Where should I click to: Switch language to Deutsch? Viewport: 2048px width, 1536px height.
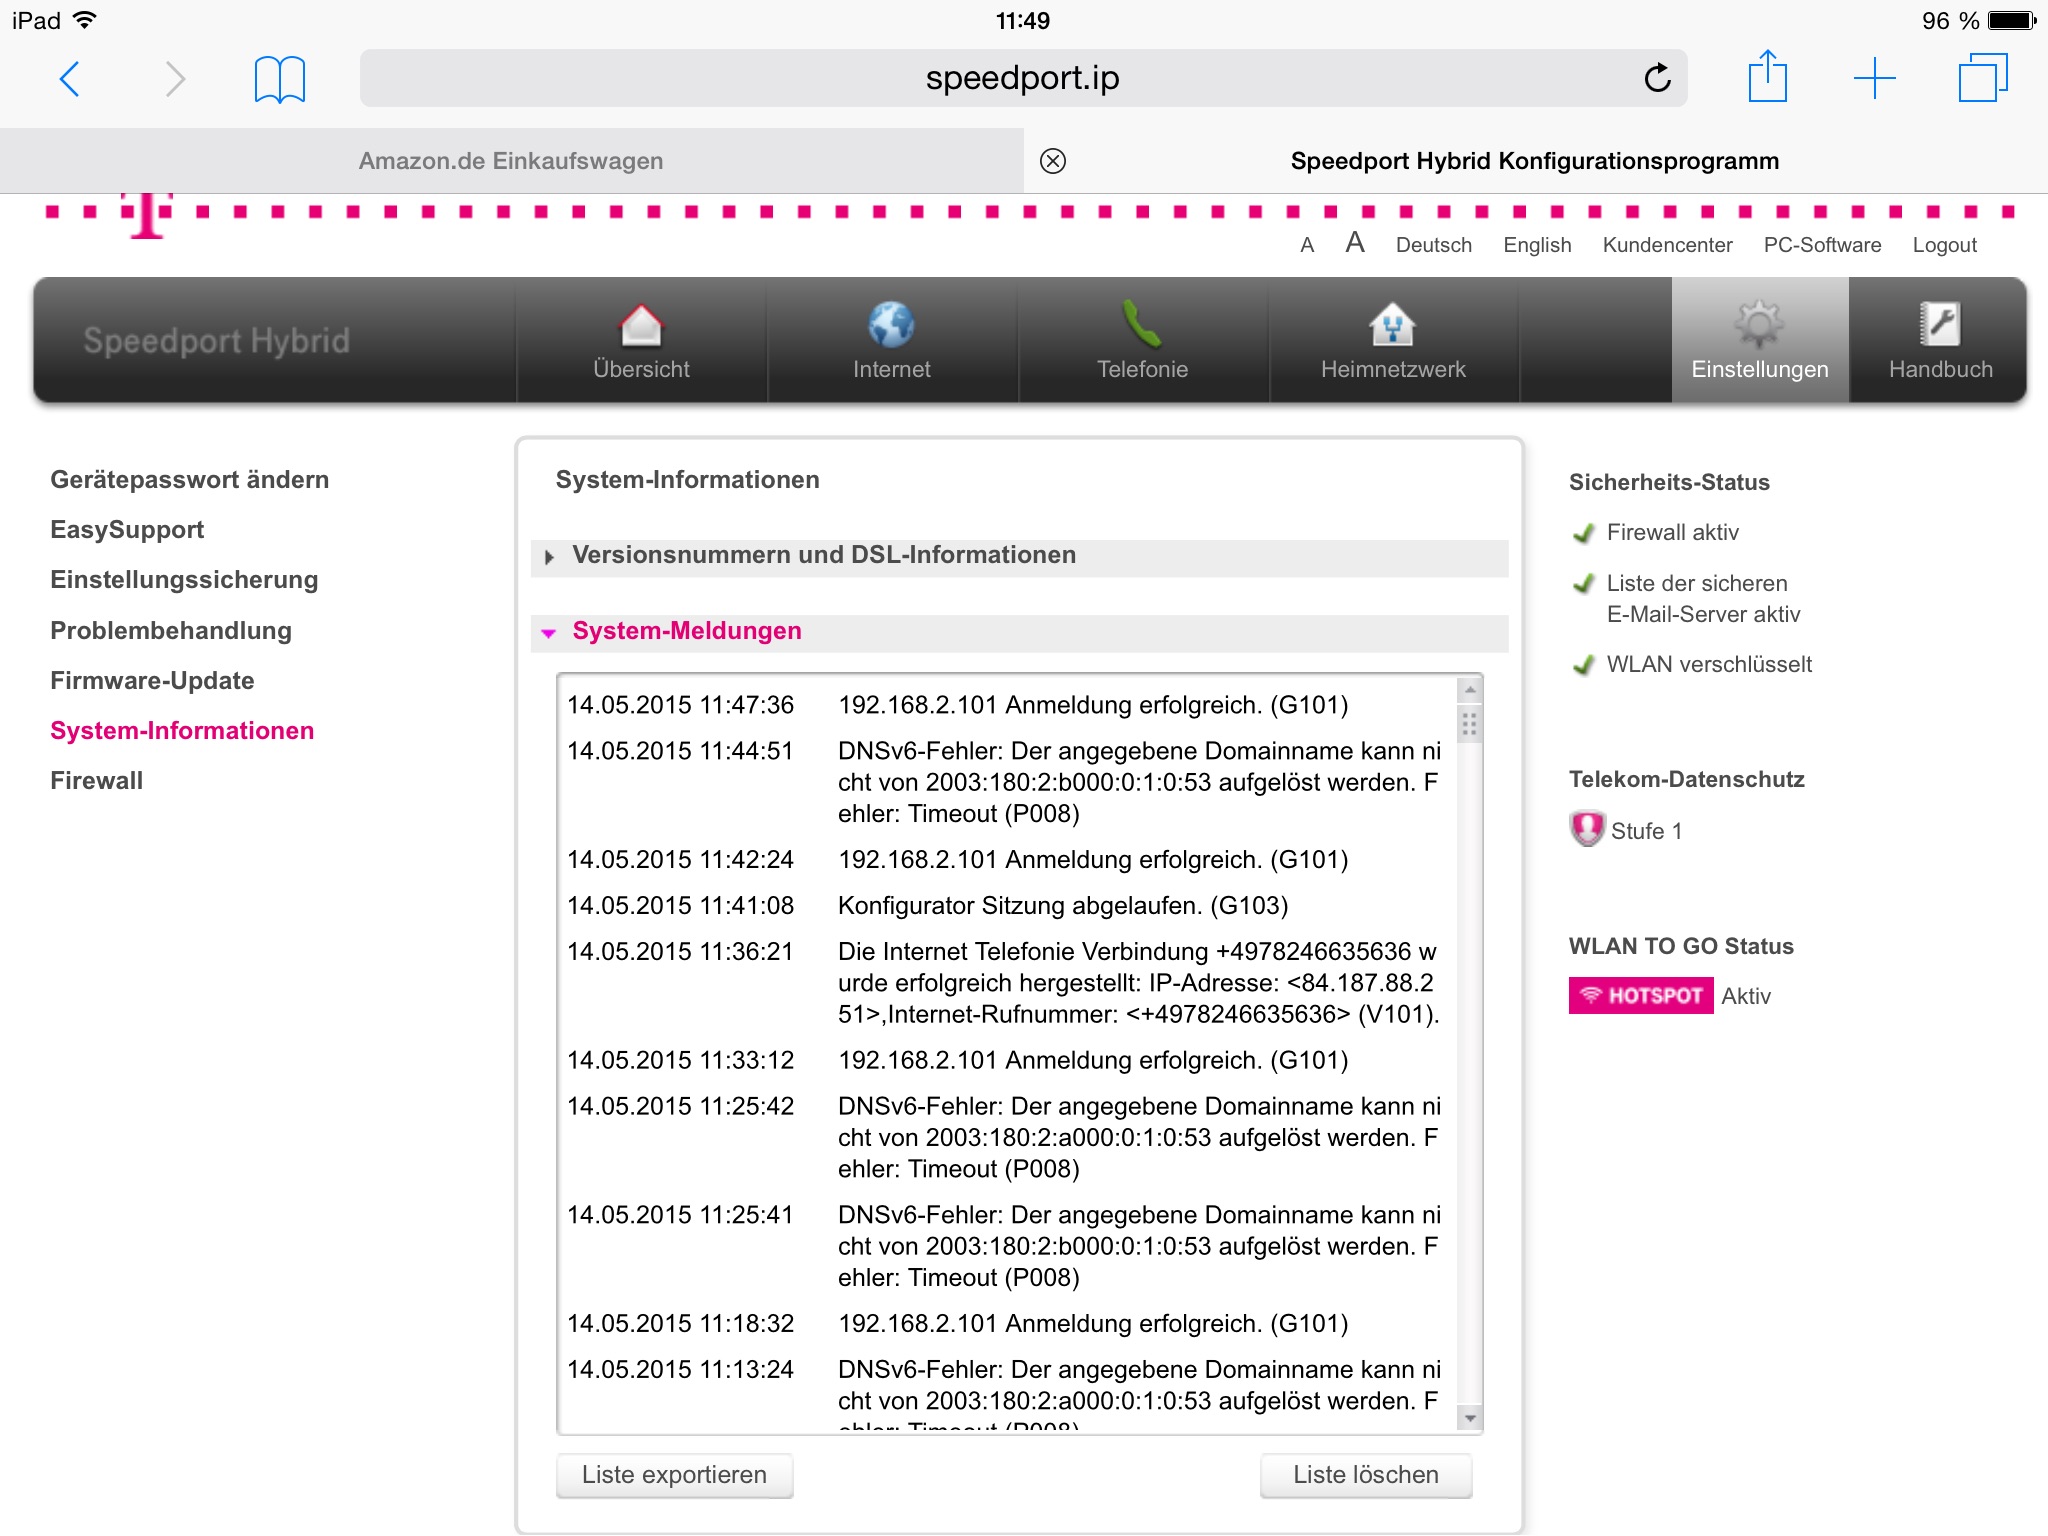pos(1434,245)
